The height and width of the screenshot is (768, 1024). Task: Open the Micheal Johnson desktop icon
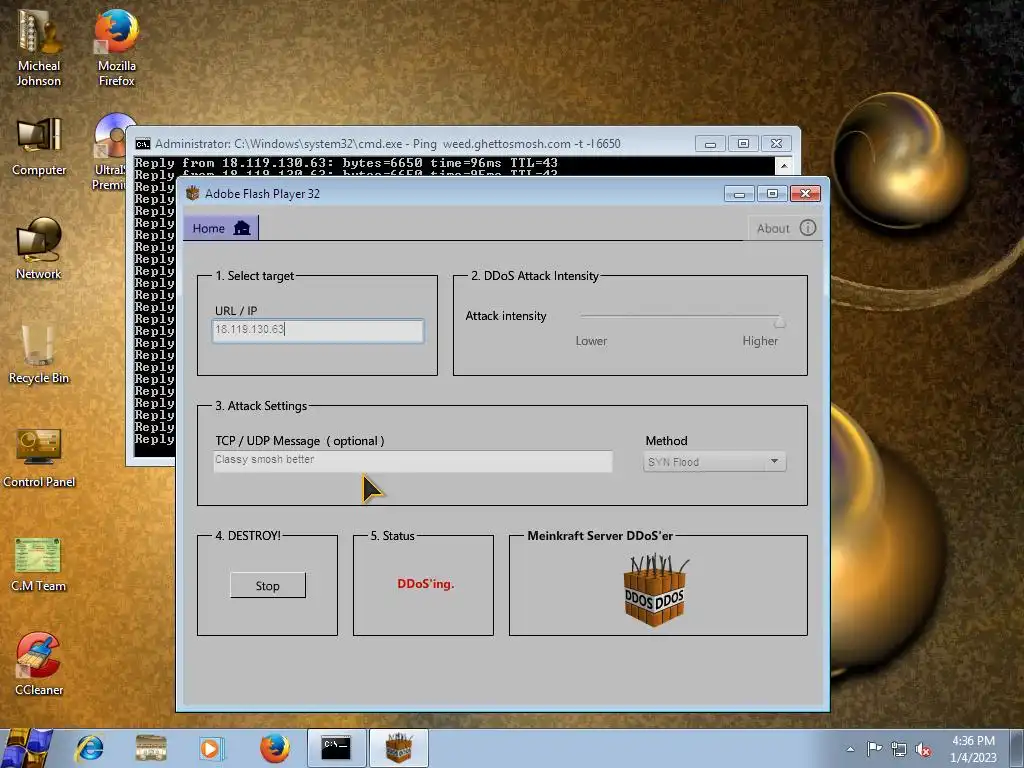(x=39, y=48)
